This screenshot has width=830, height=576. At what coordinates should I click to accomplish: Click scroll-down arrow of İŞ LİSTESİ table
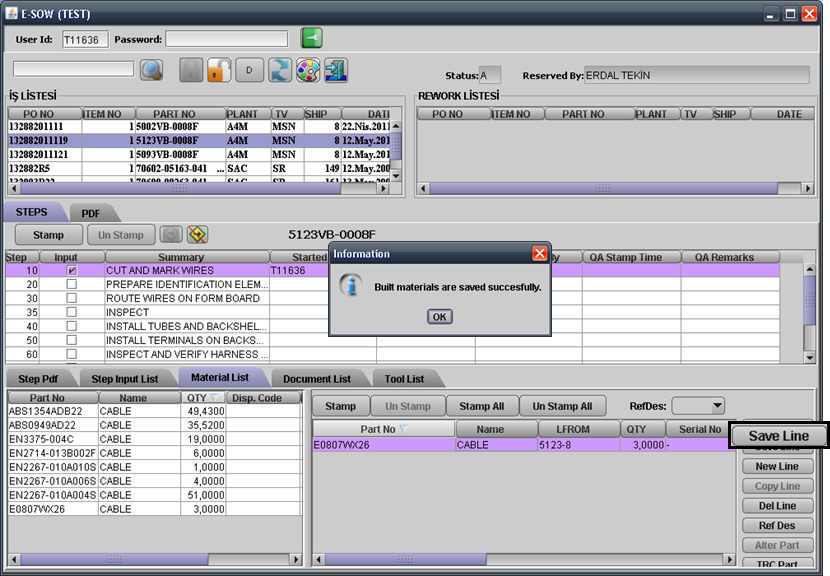pyautogui.click(x=395, y=176)
